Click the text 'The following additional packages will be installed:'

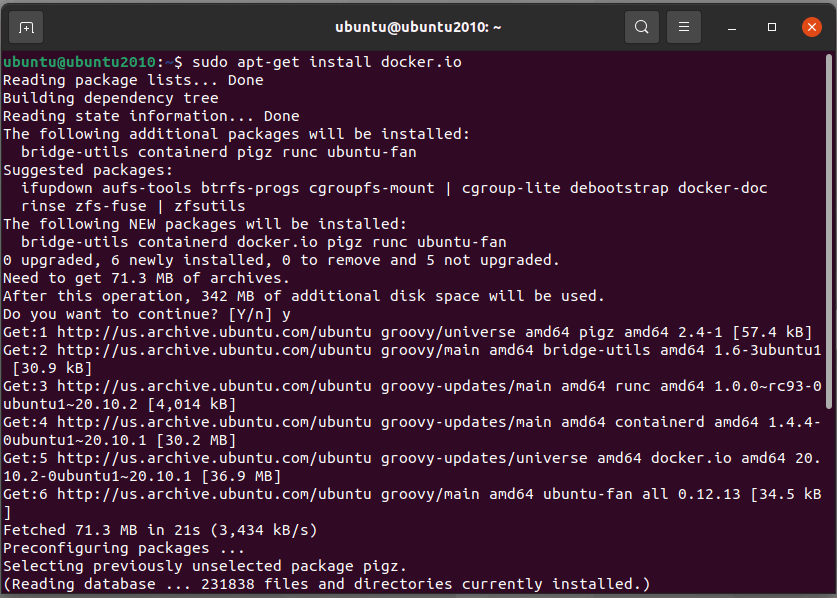pos(236,134)
